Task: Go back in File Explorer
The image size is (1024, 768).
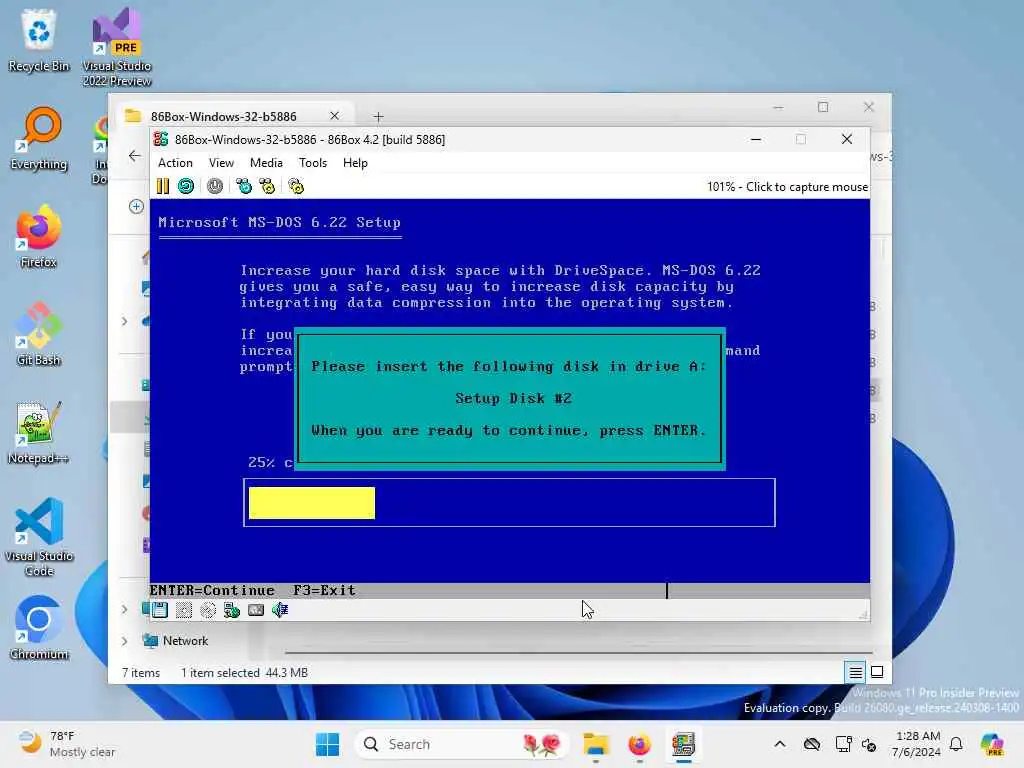Action: tap(135, 155)
